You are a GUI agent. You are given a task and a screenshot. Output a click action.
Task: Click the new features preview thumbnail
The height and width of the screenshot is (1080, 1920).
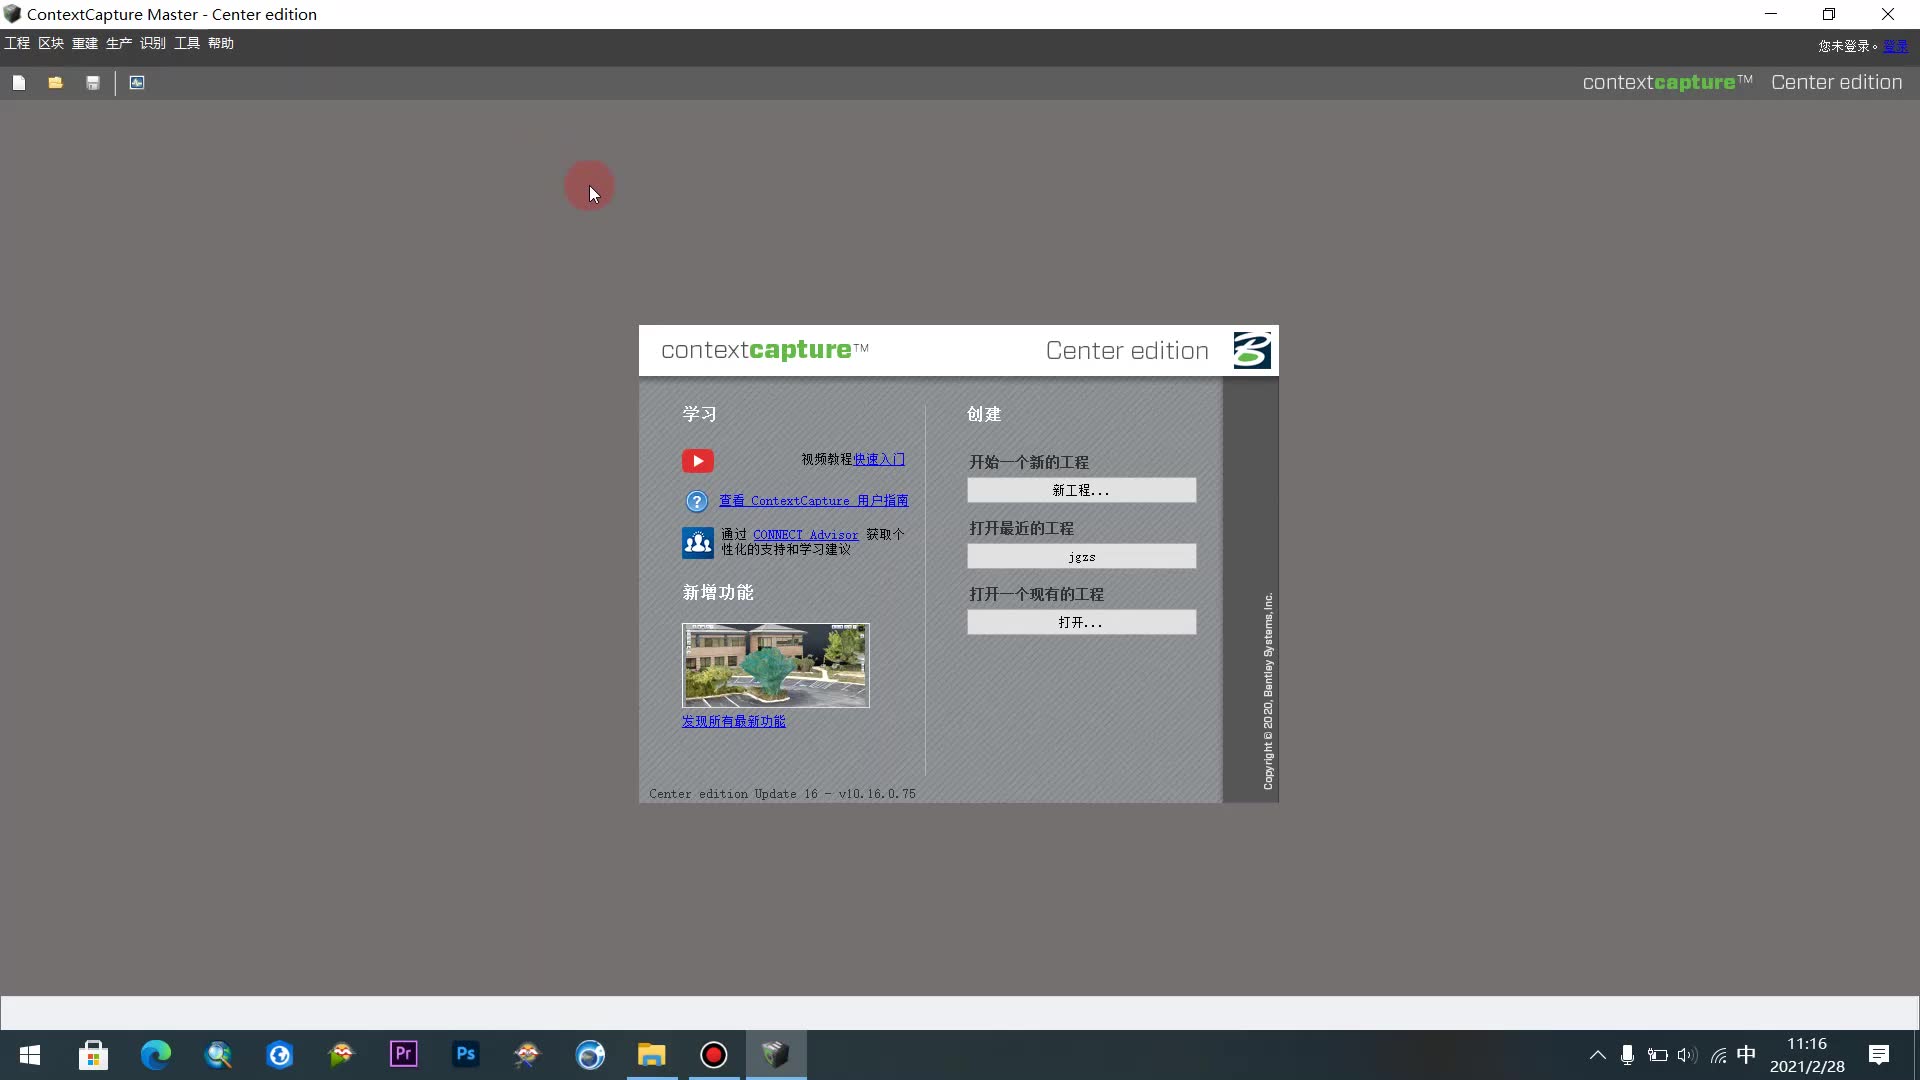pos(775,665)
